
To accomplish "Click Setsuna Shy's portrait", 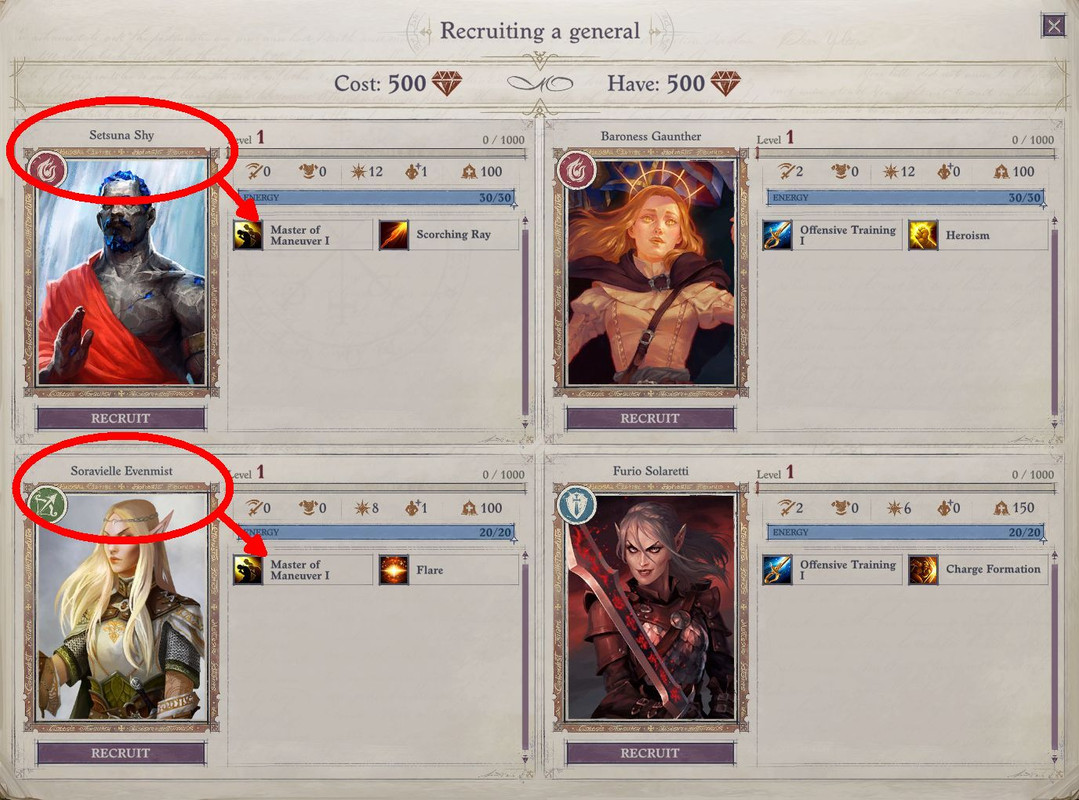I will 122,272.
